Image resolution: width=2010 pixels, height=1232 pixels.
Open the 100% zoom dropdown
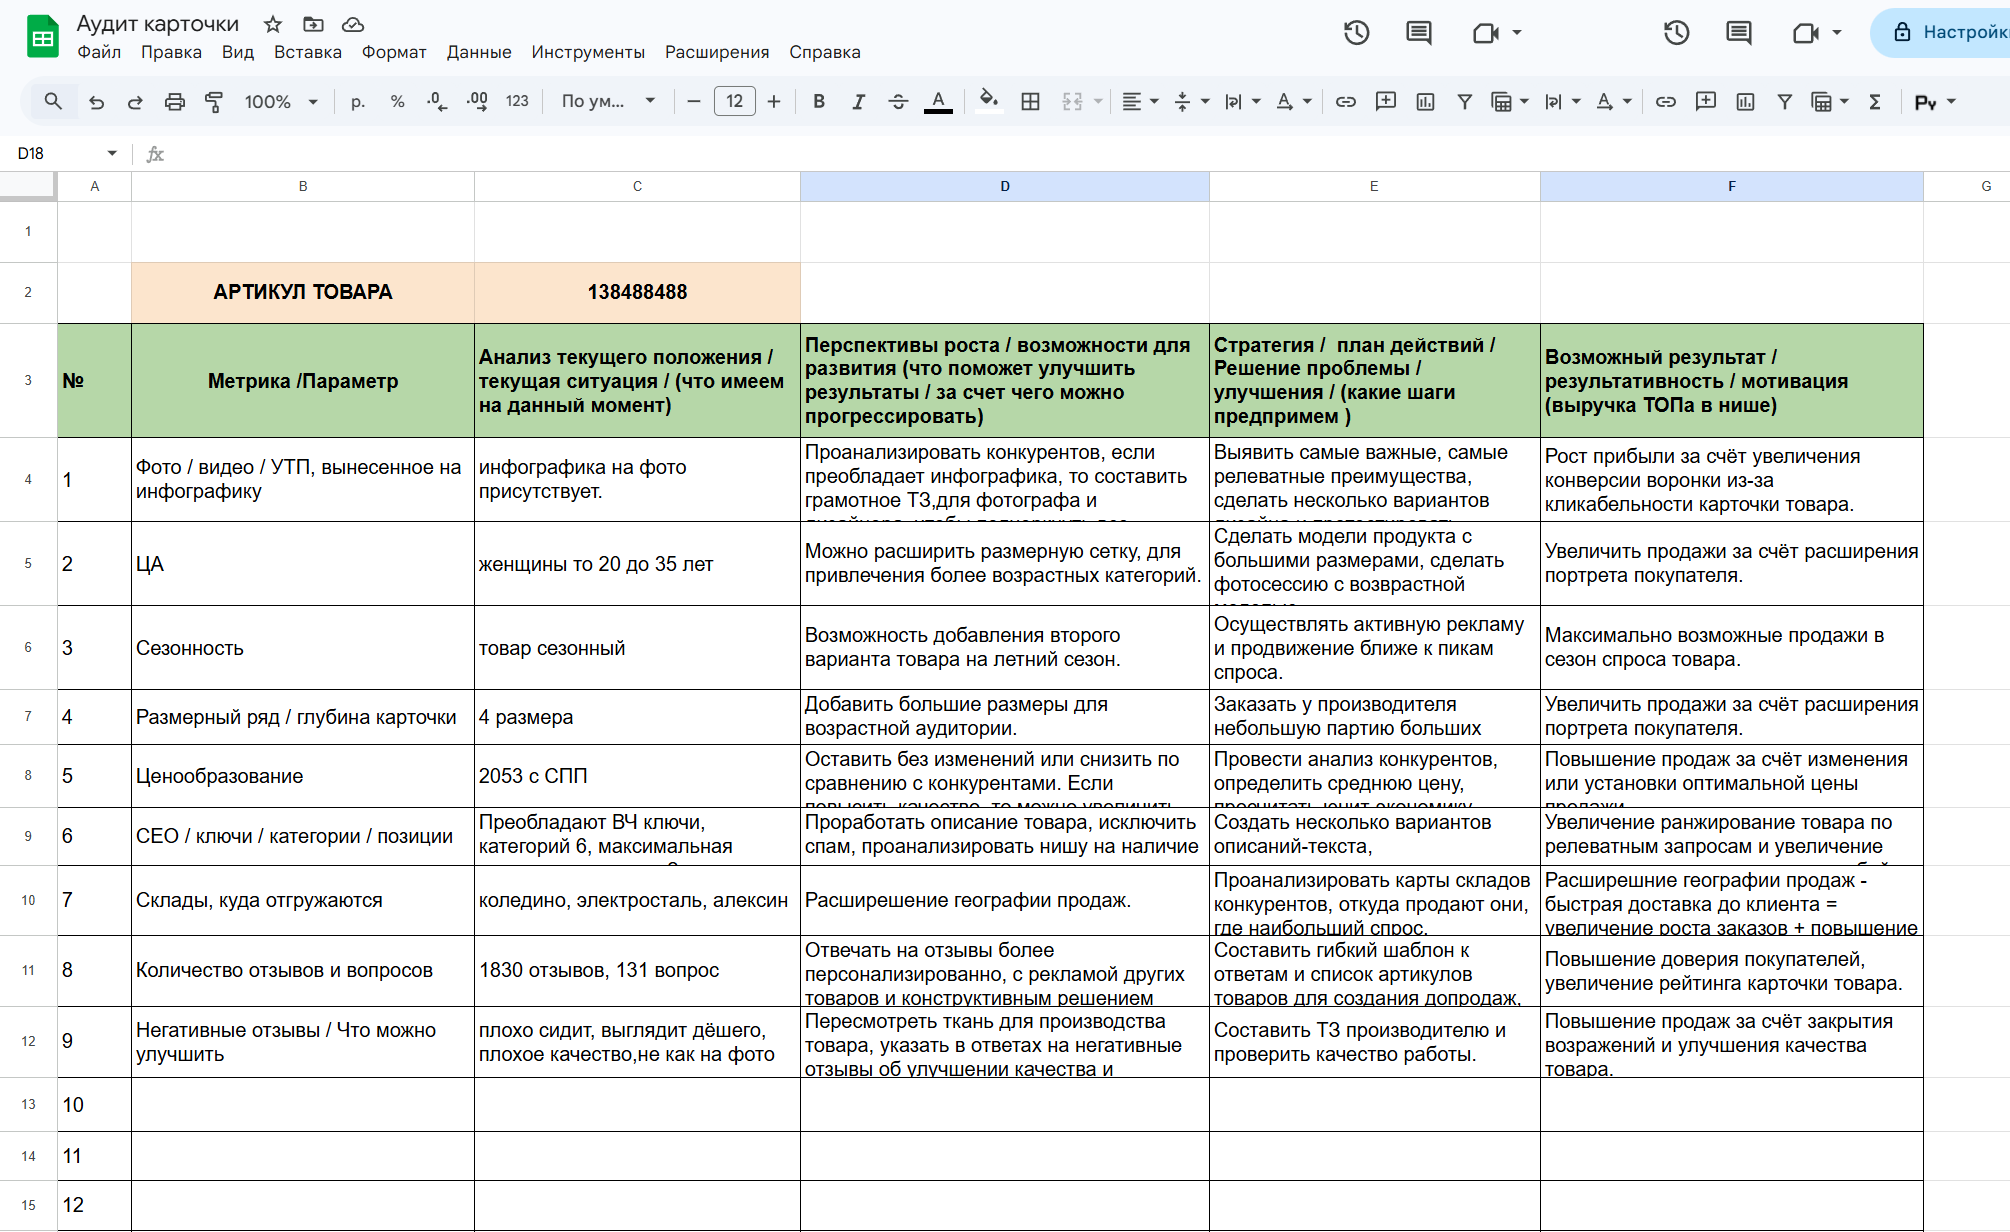pyautogui.click(x=281, y=101)
